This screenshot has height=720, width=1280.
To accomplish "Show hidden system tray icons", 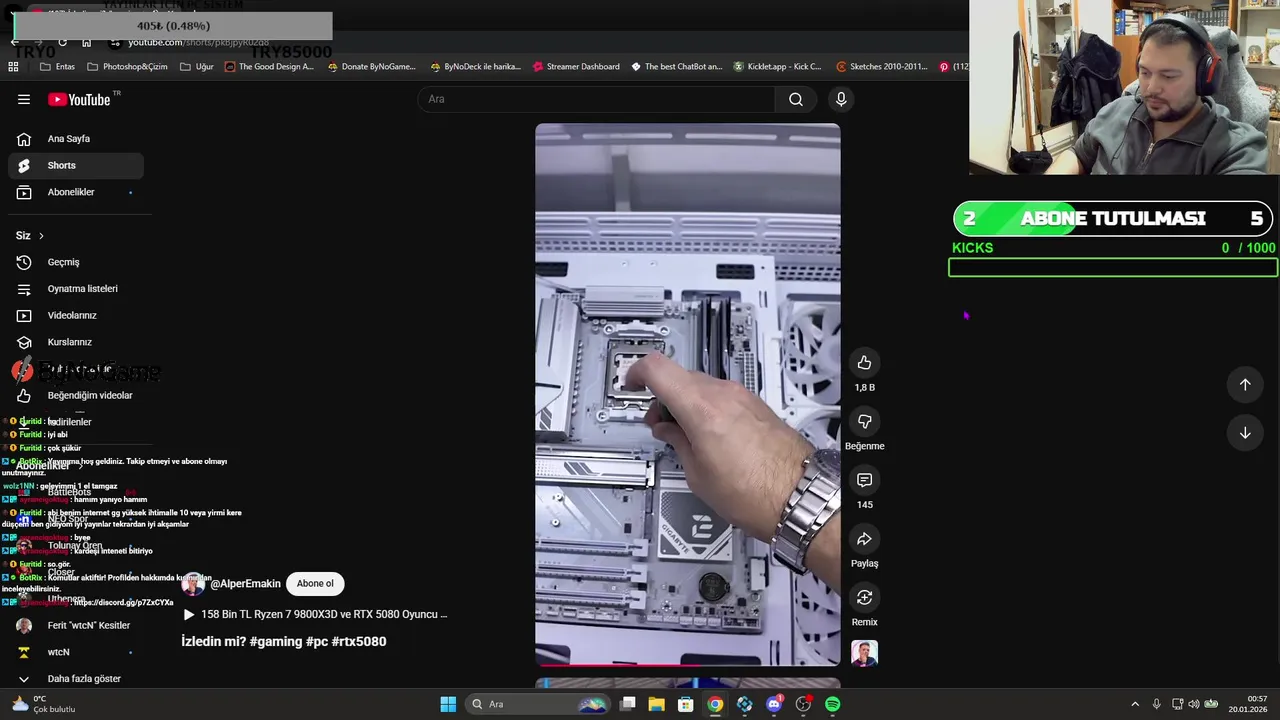I will click(x=1134, y=704).
